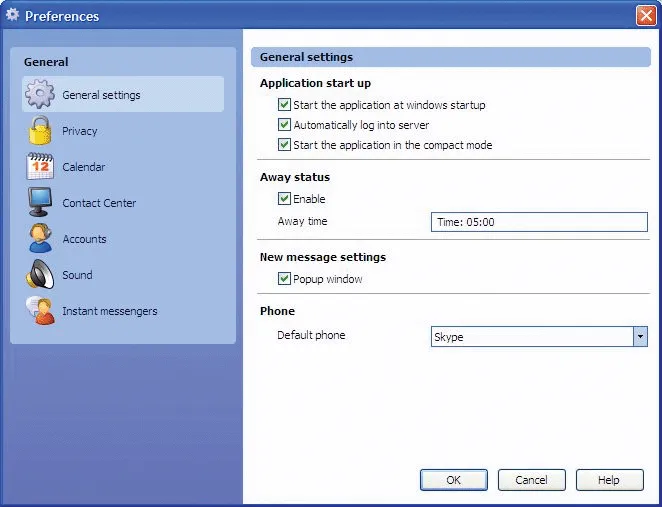Toggle Away status Enable checkbox
This screenshot has width=662, height=507.
coord(284,198)
